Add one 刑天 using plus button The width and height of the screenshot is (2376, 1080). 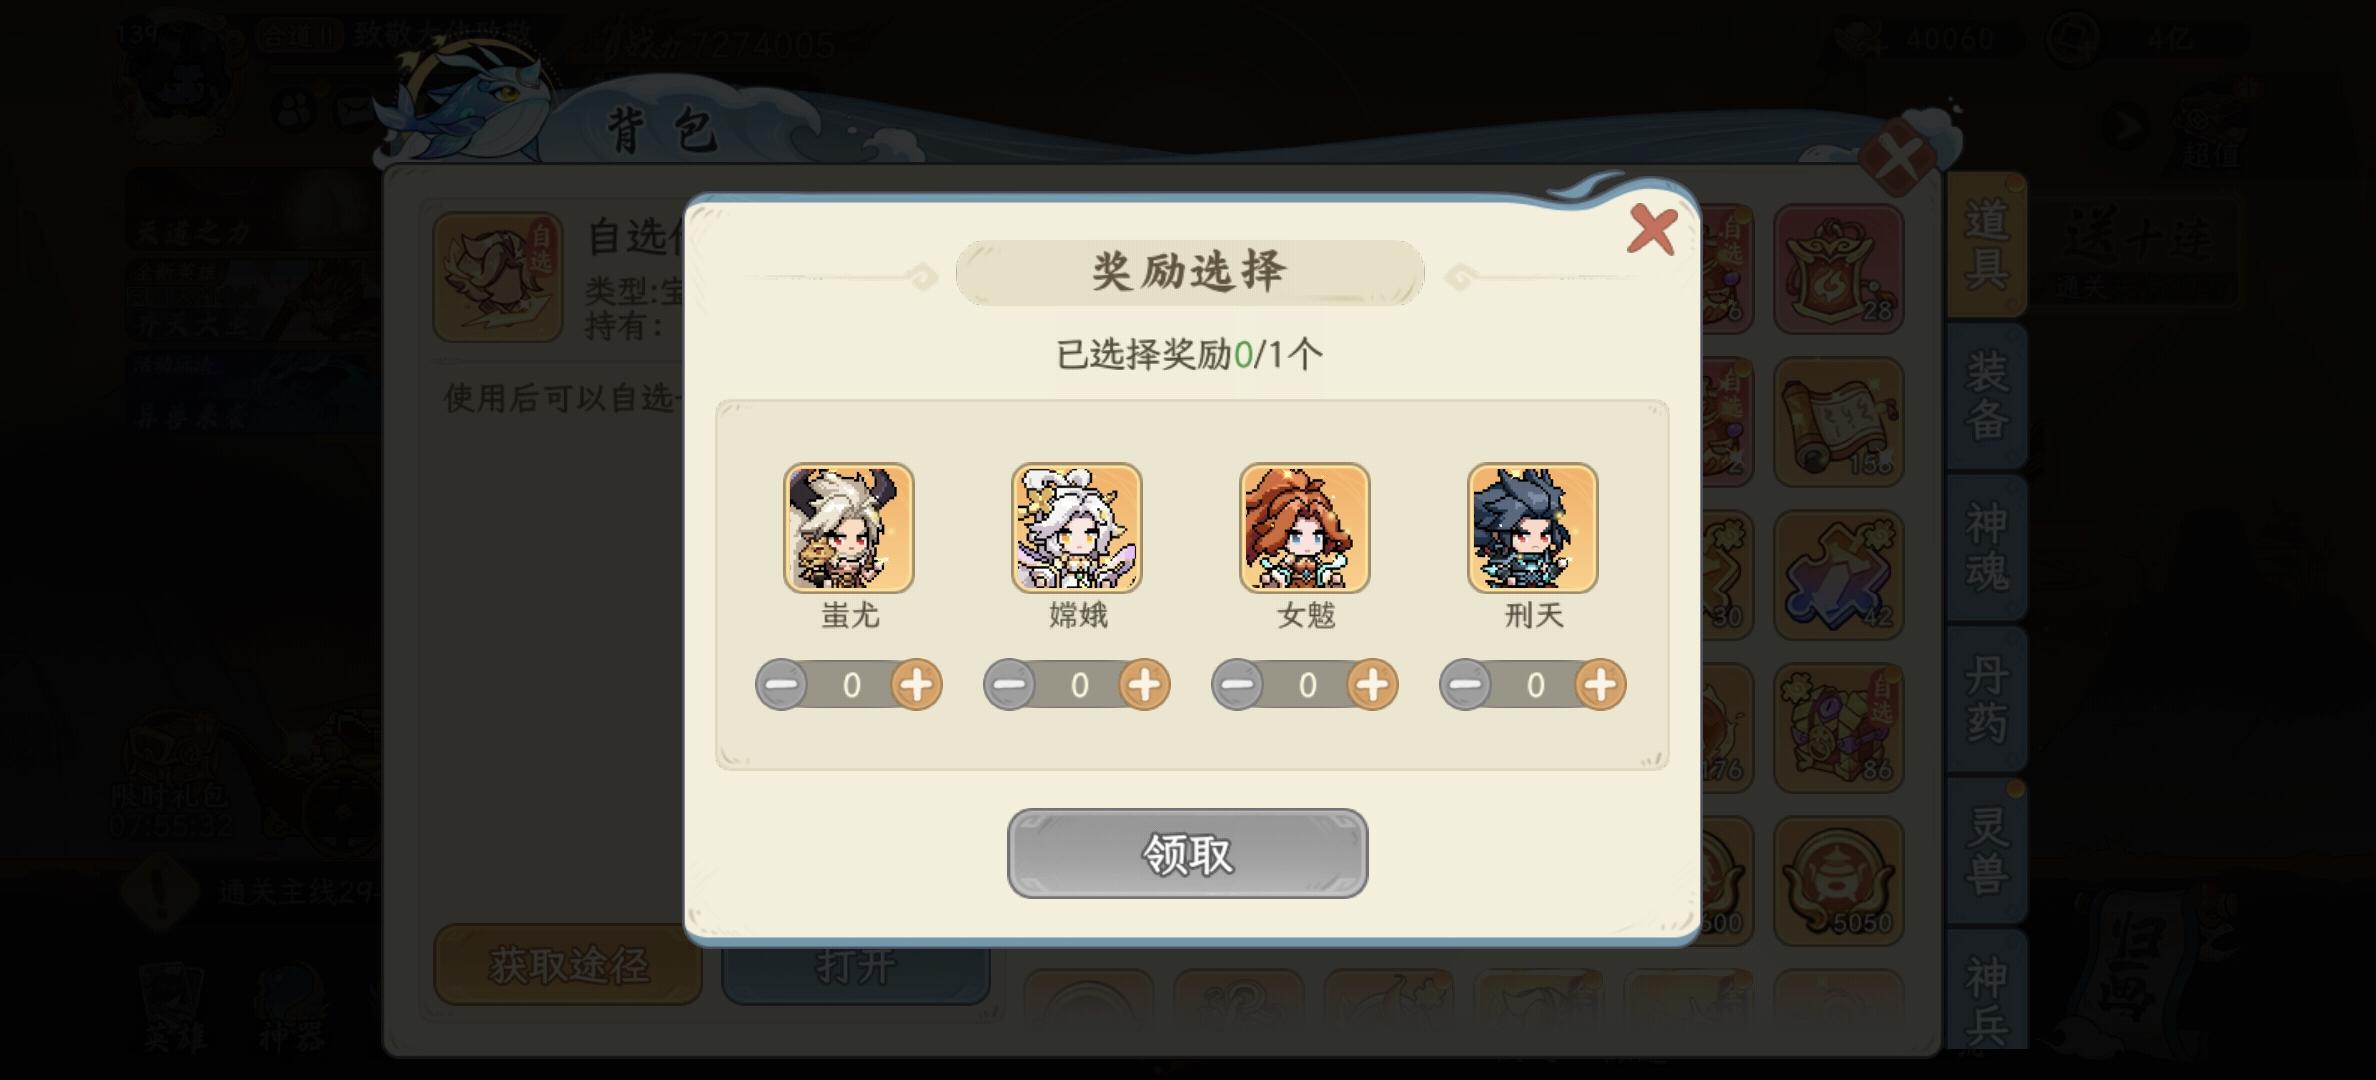(1601, 685)
